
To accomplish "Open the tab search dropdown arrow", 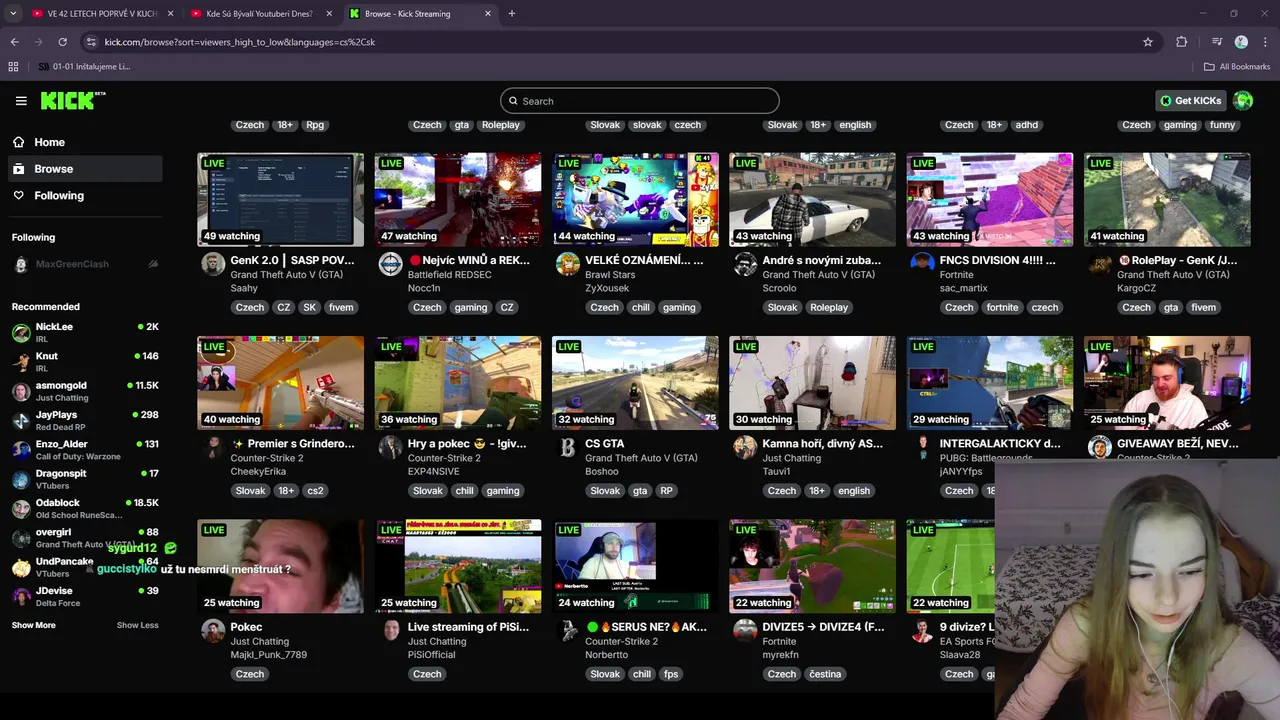I will pyautogui.click(x=13, y=14).
